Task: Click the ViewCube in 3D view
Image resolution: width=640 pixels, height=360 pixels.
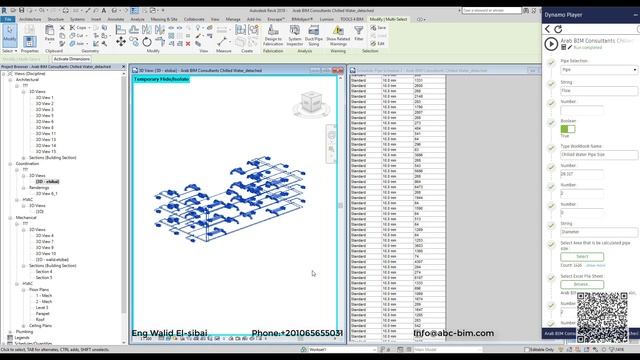Action: [x=311, y=102]
